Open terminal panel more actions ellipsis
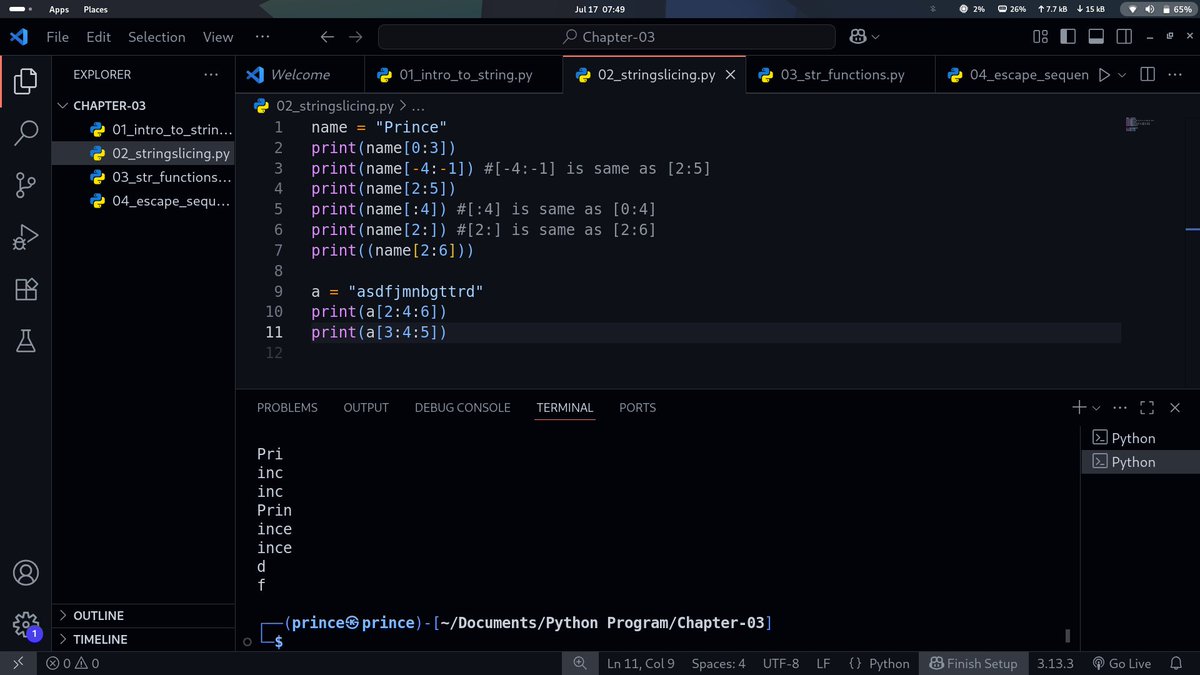The width and height of the screenshot is (1200, 675). 1119,408
